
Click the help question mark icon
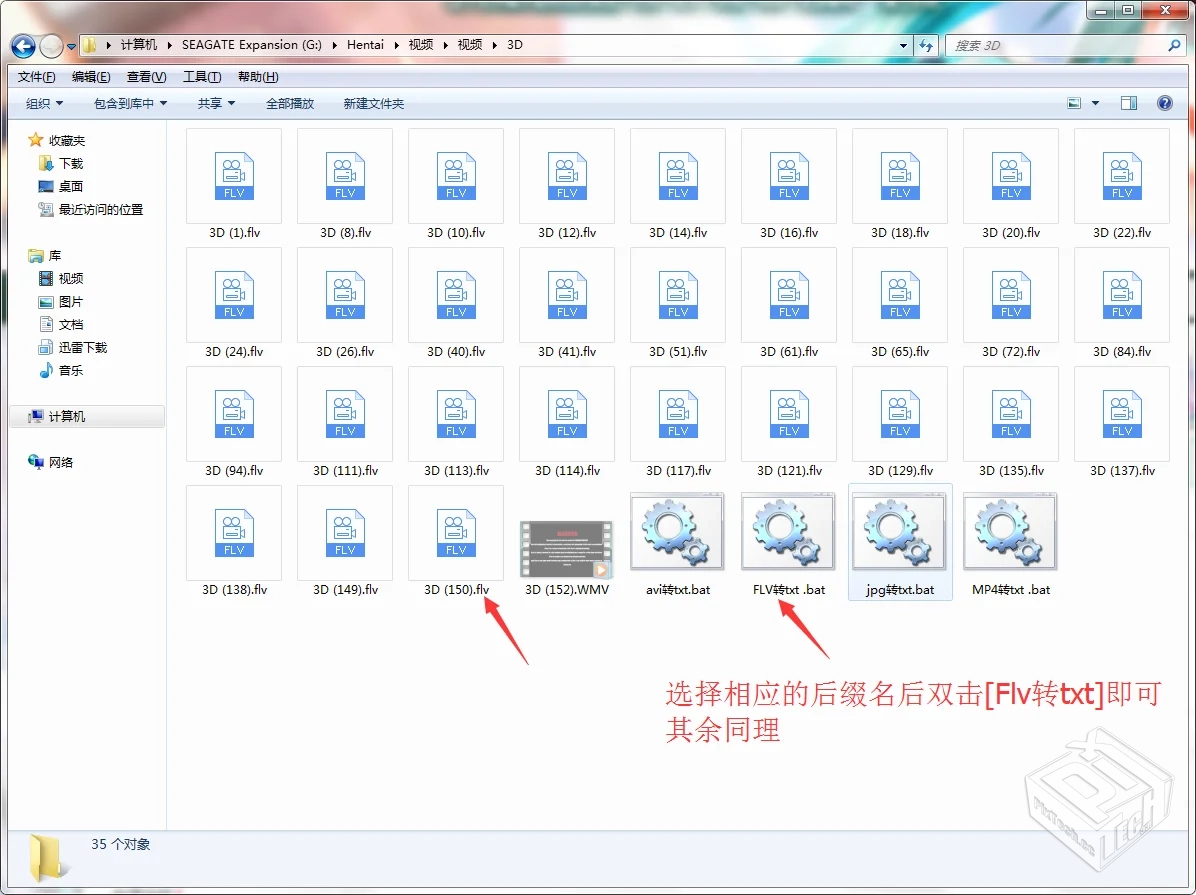pos(1164,103)
